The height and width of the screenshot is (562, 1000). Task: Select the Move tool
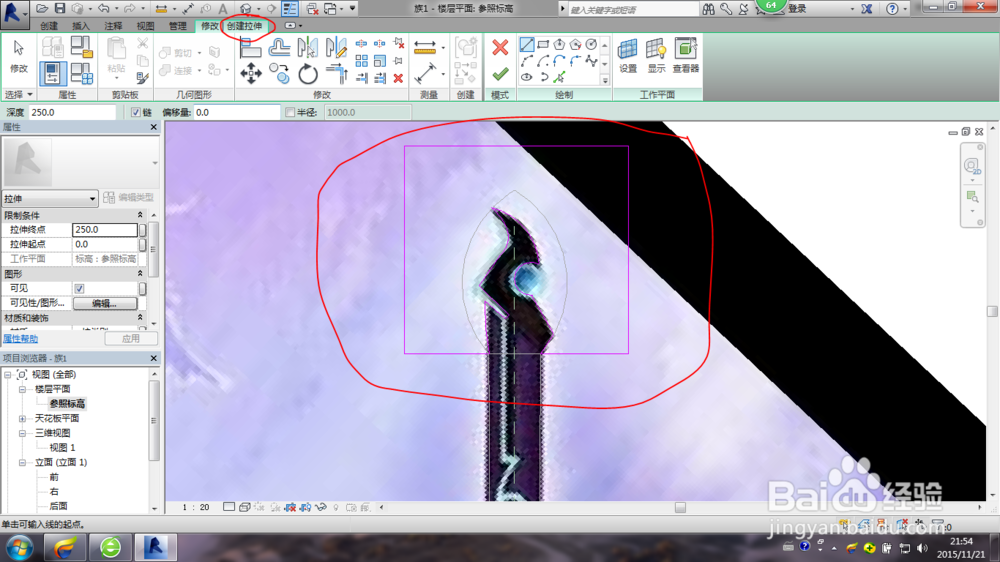tap(251, 73)
